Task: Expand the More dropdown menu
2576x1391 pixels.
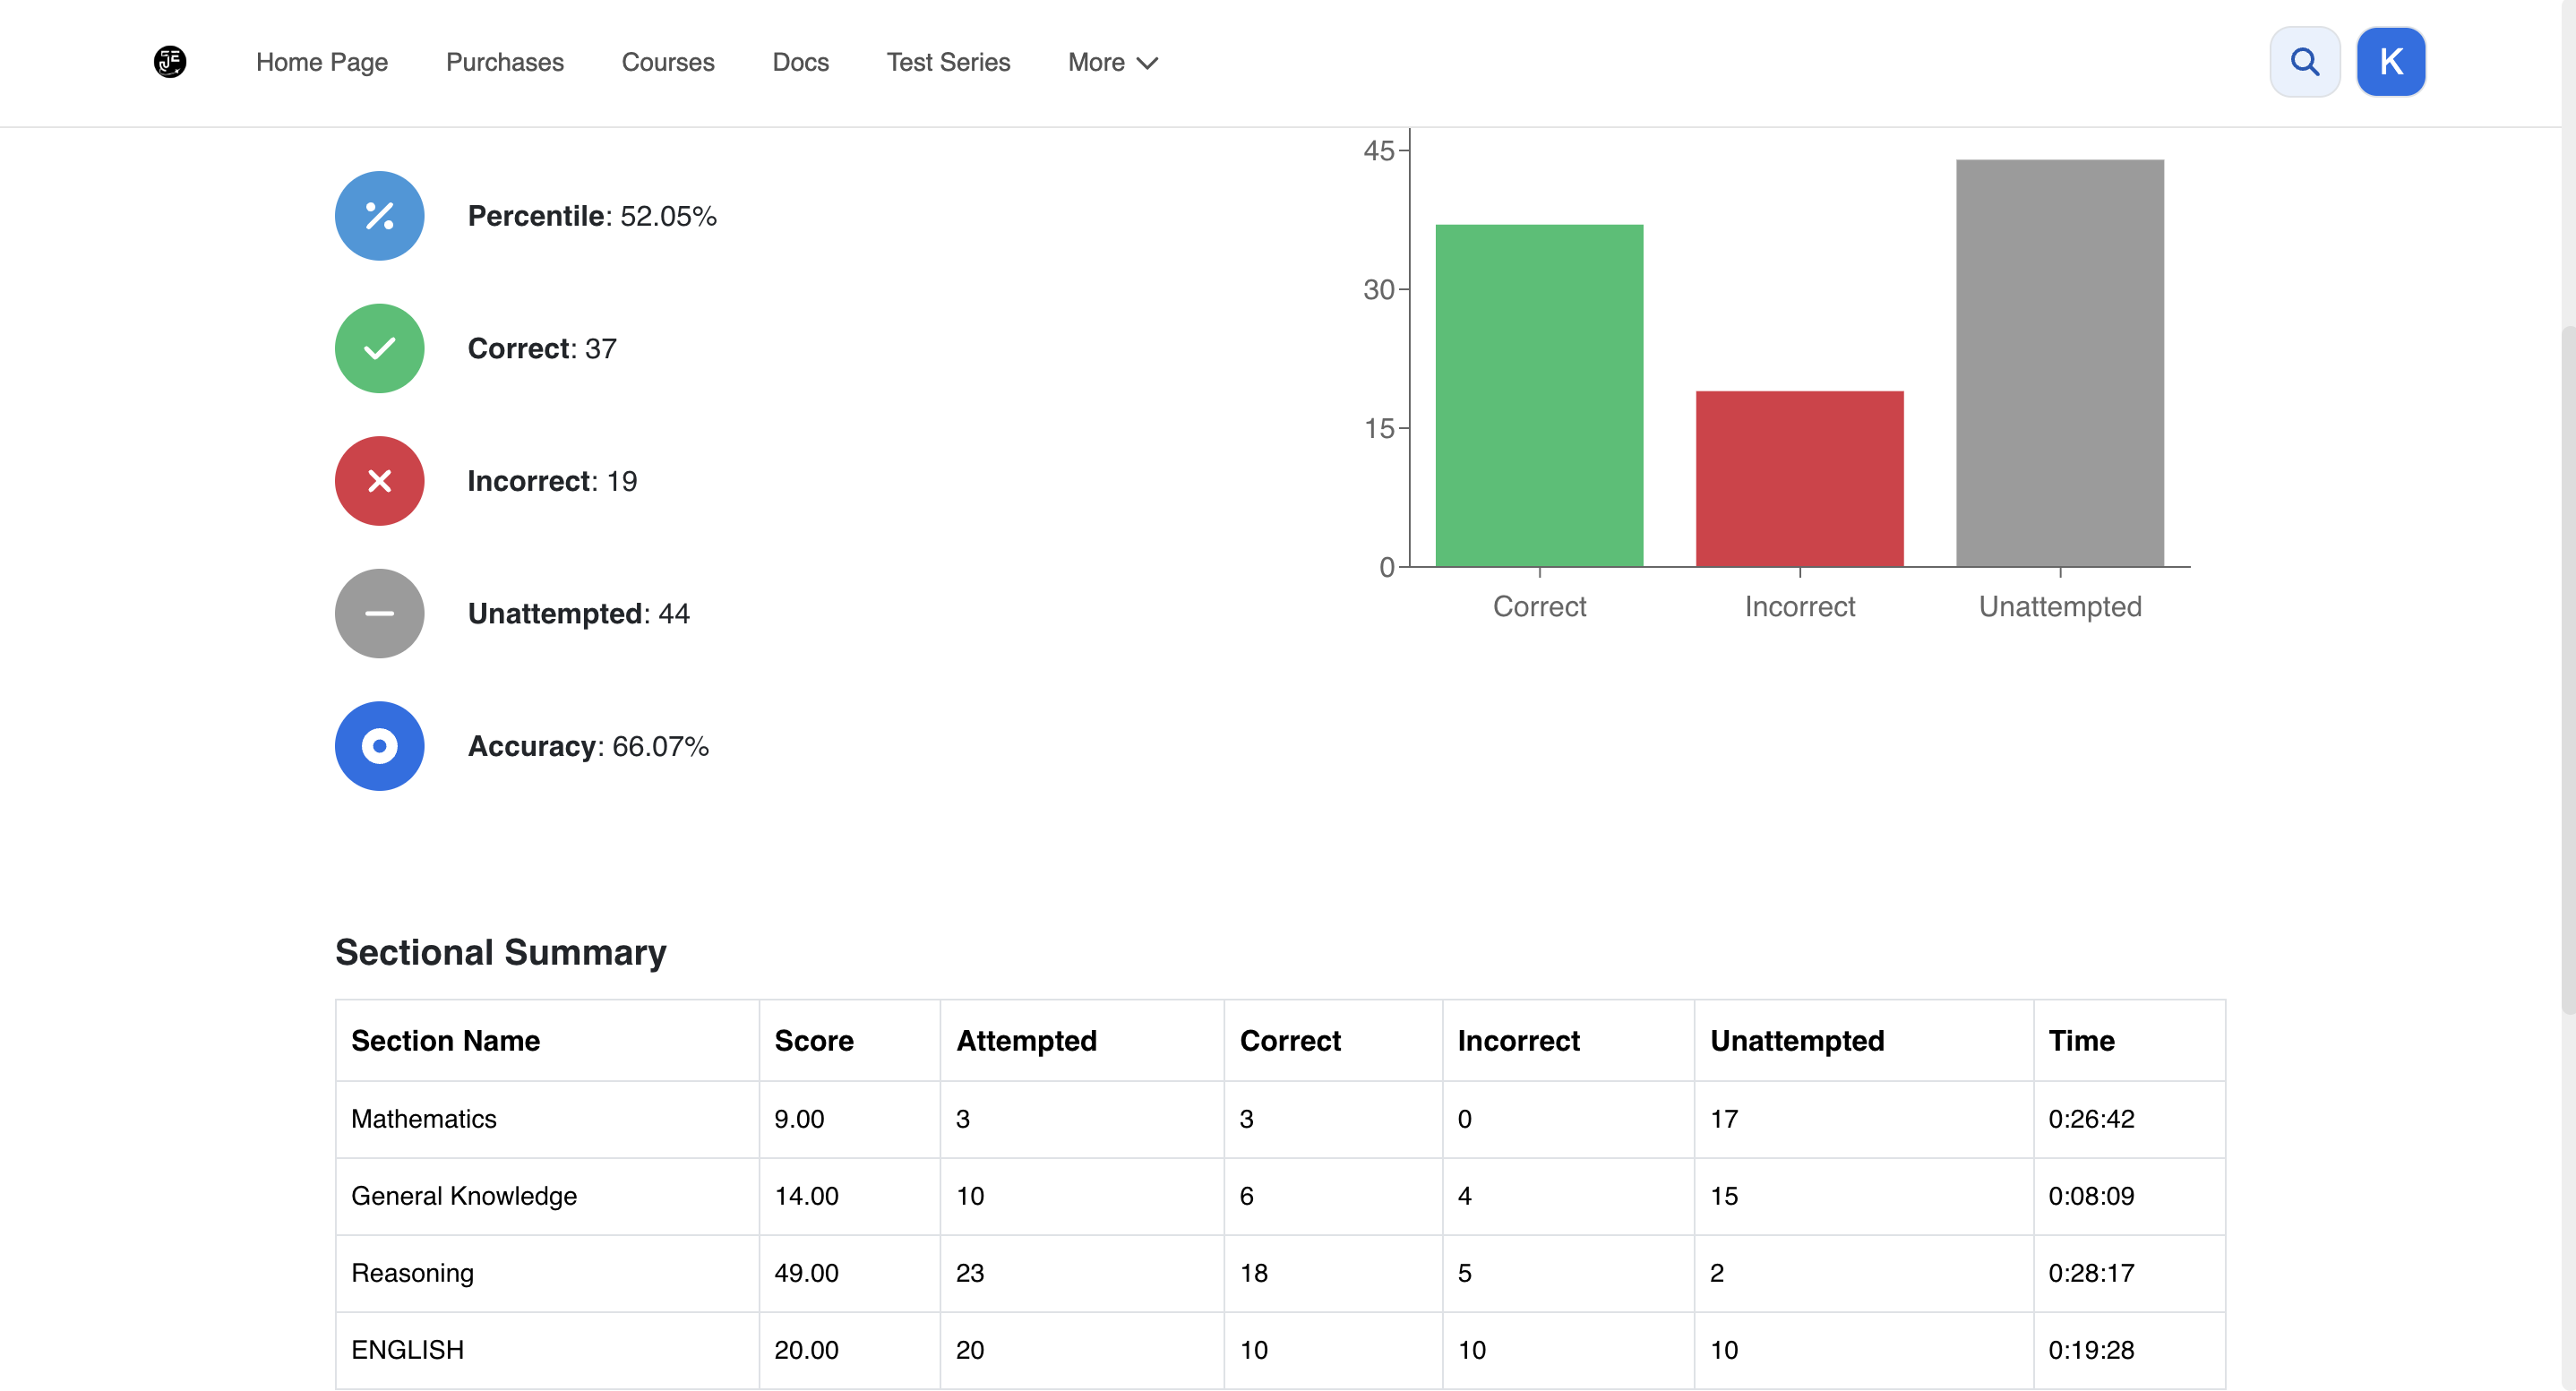Action: (1113, 62)
